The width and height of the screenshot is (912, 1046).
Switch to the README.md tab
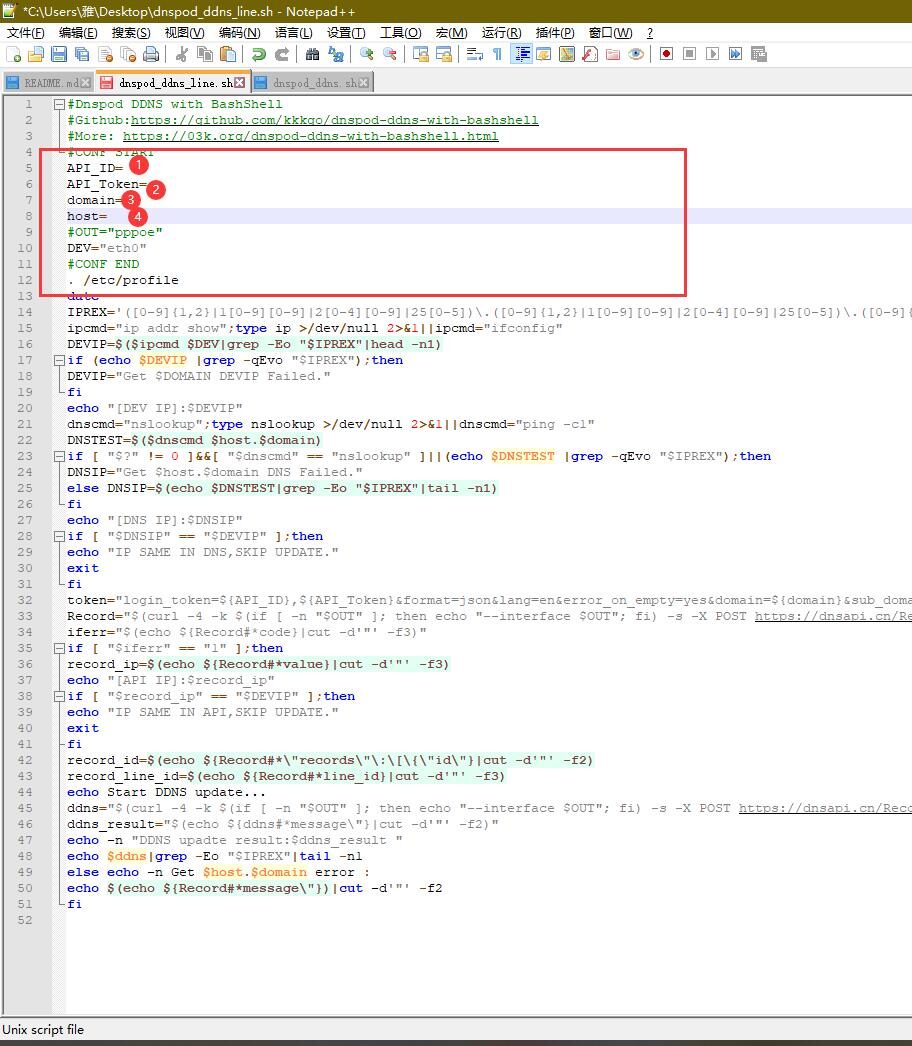tap(42, 83)
